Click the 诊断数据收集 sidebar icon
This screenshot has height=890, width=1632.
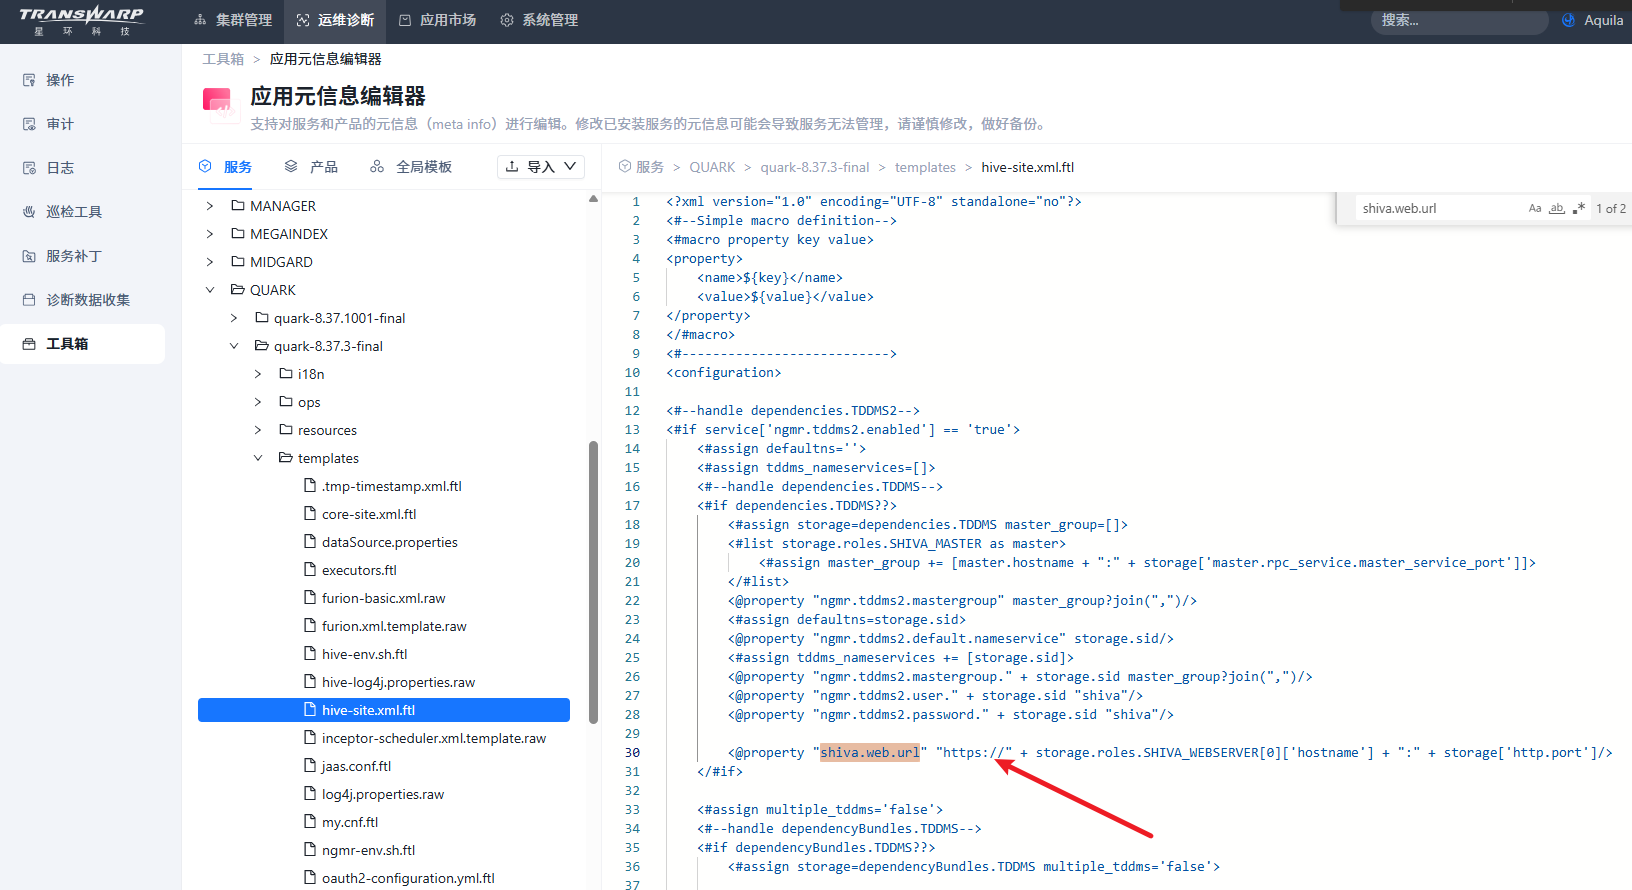click(29, 300)
